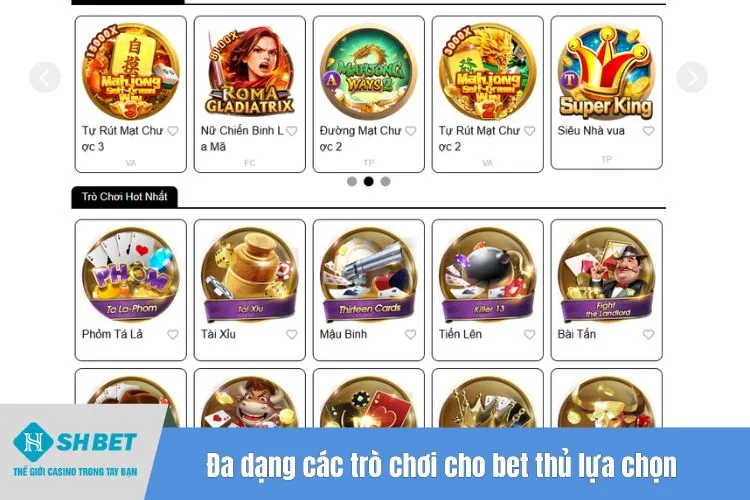This screenshot has width=750, height=500.
Task: Favorite Tự Rút Mạt Chược 3 with heart
Action: 173,131
